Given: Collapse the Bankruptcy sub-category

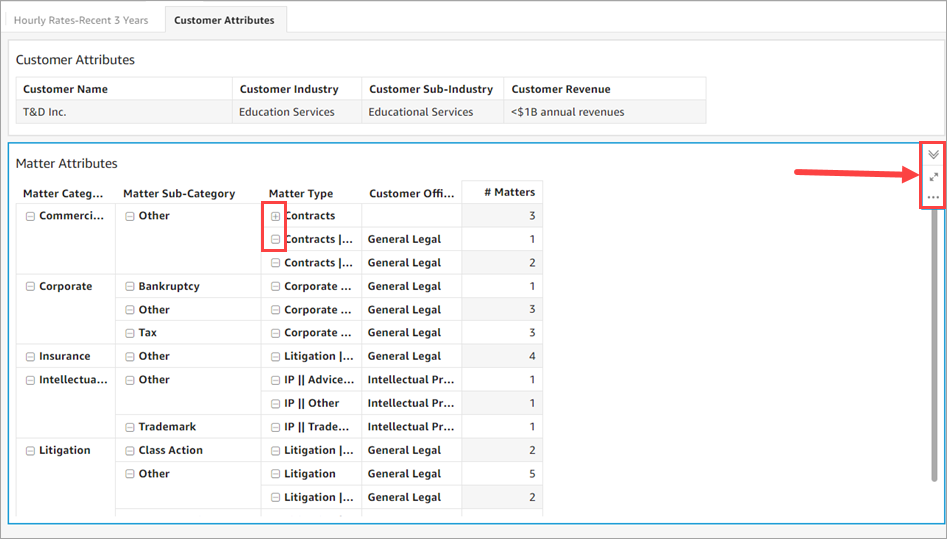Looking at the screenshot, I should [x=130, y=286].
